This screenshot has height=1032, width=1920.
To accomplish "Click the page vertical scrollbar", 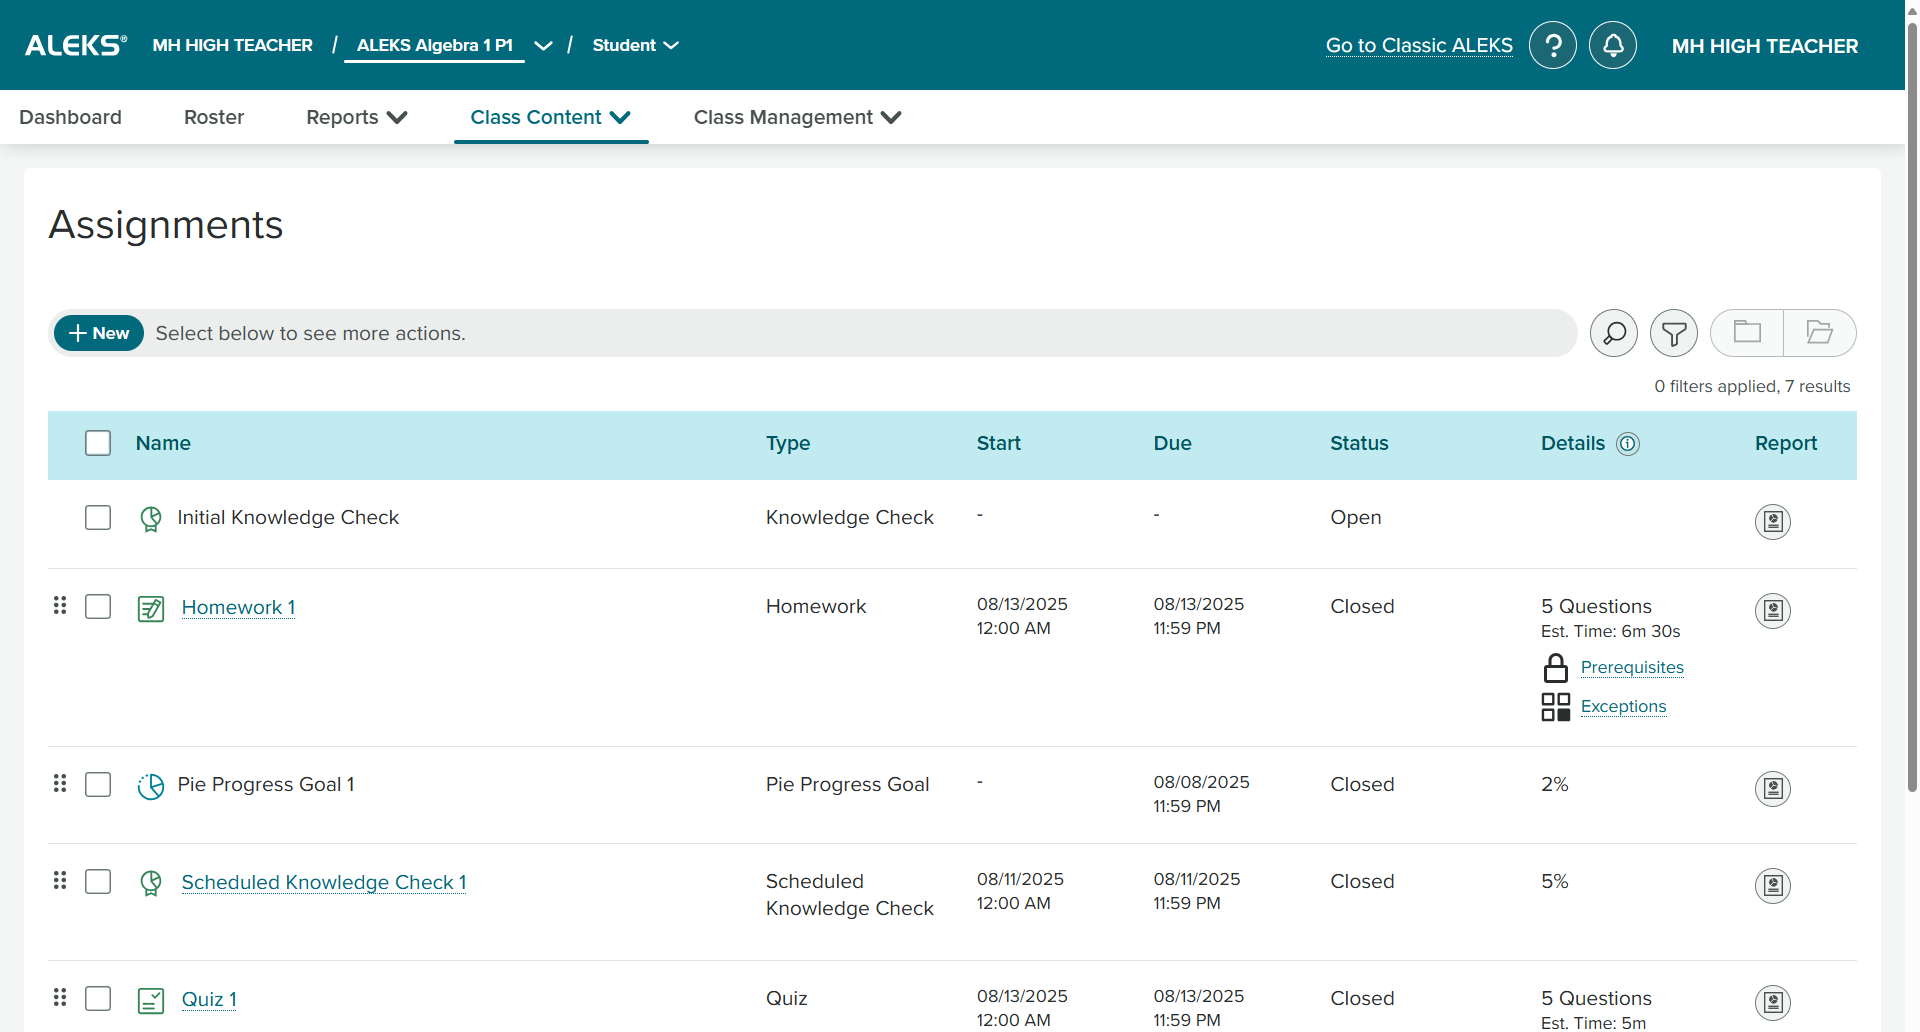I will point(1912,400).
